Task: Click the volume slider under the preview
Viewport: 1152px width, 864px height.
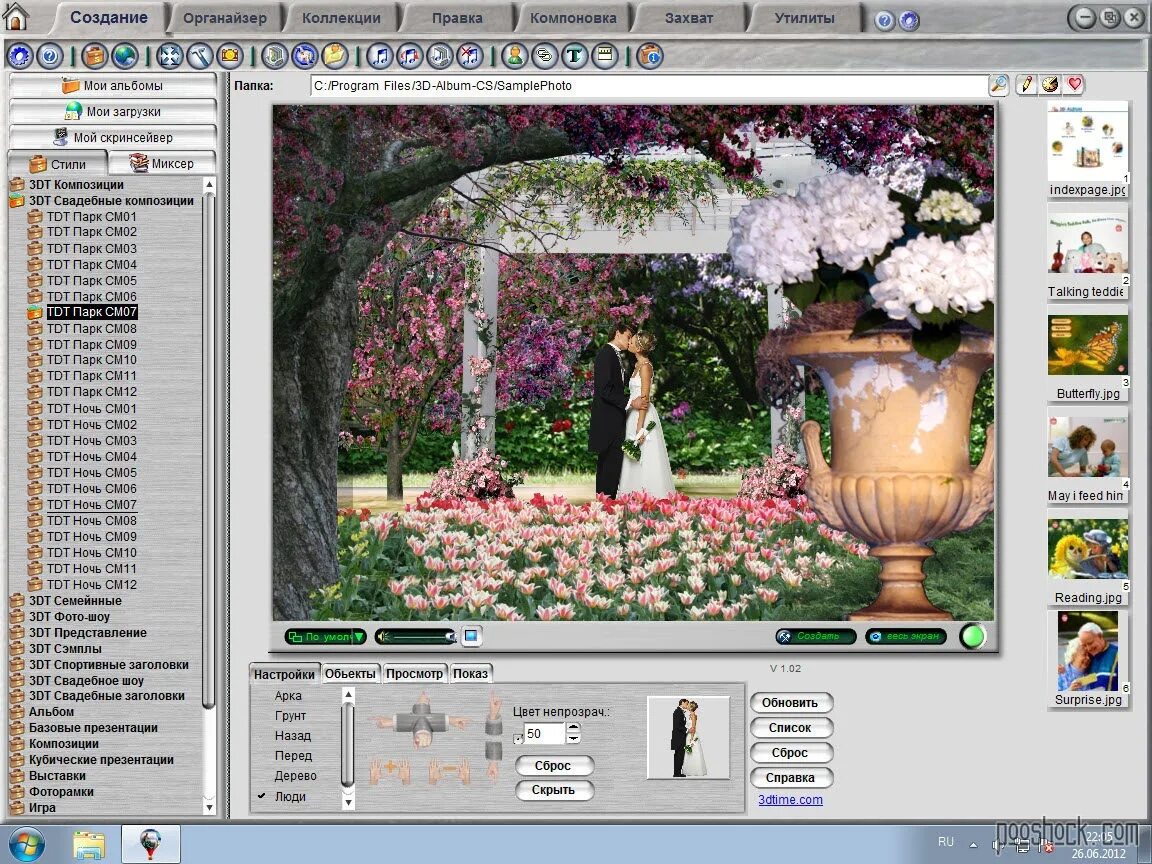Action: [416, 637]
